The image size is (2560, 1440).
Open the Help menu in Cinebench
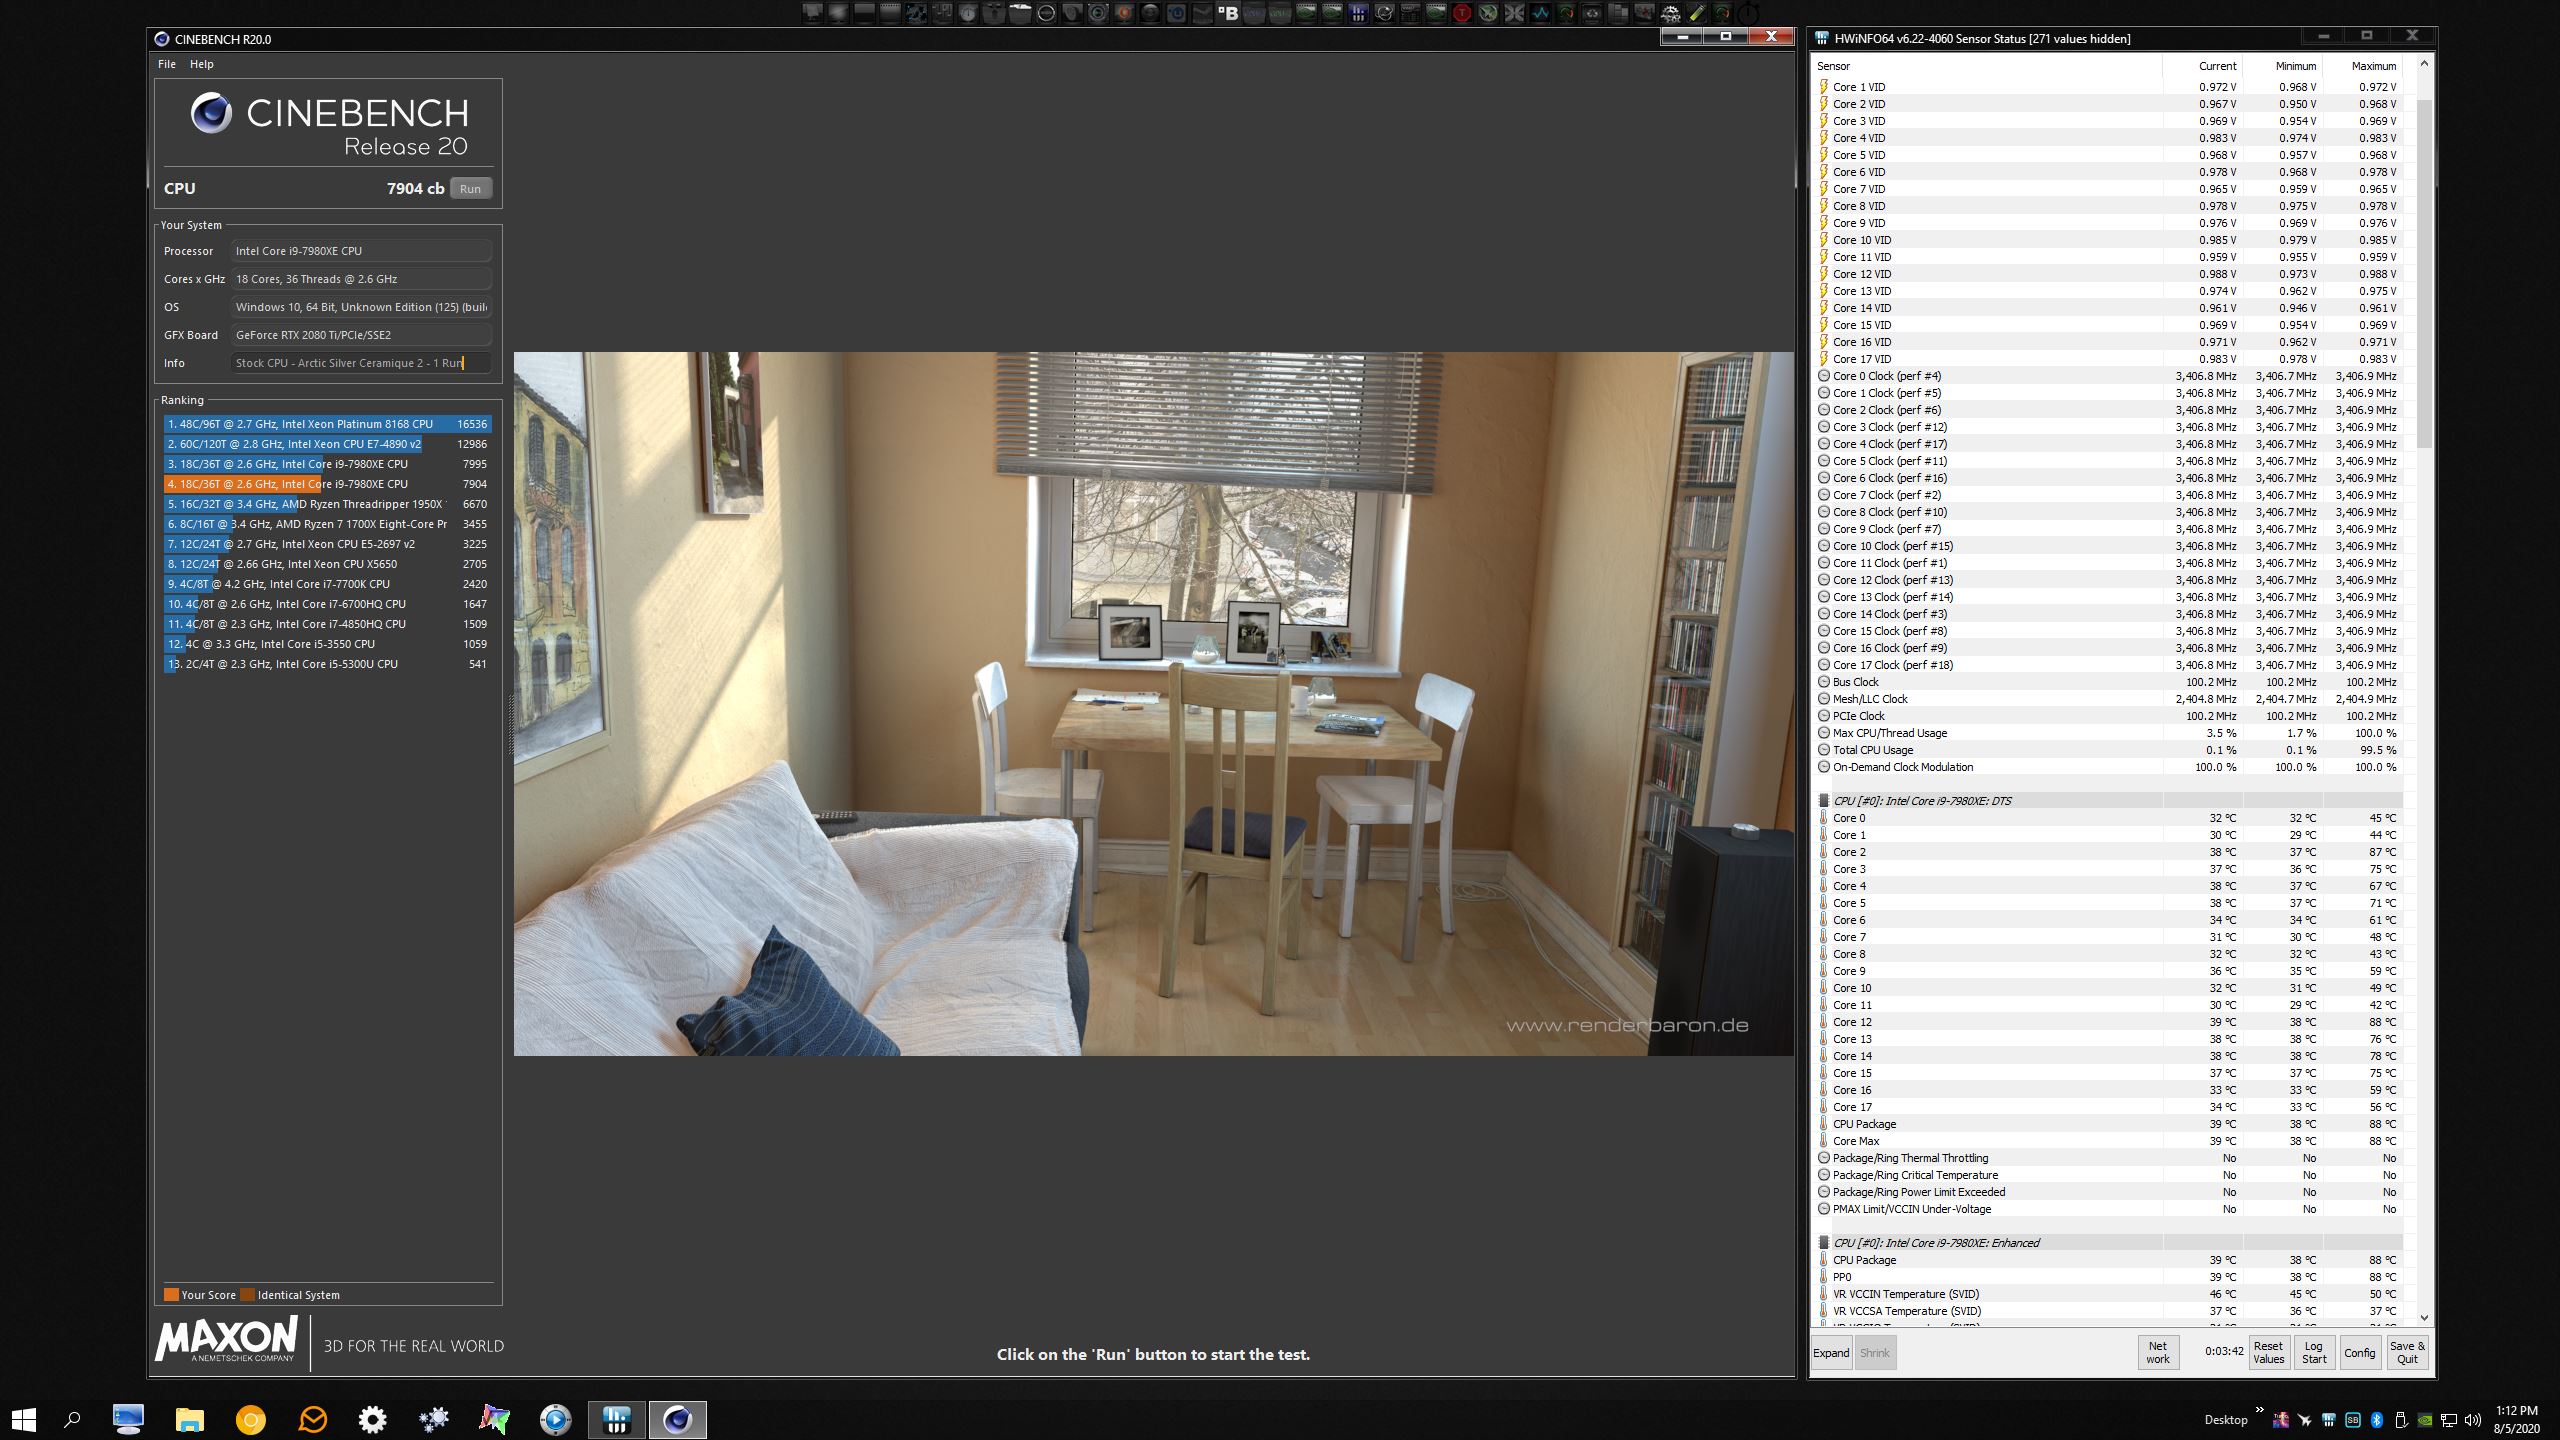pos(202,64)
